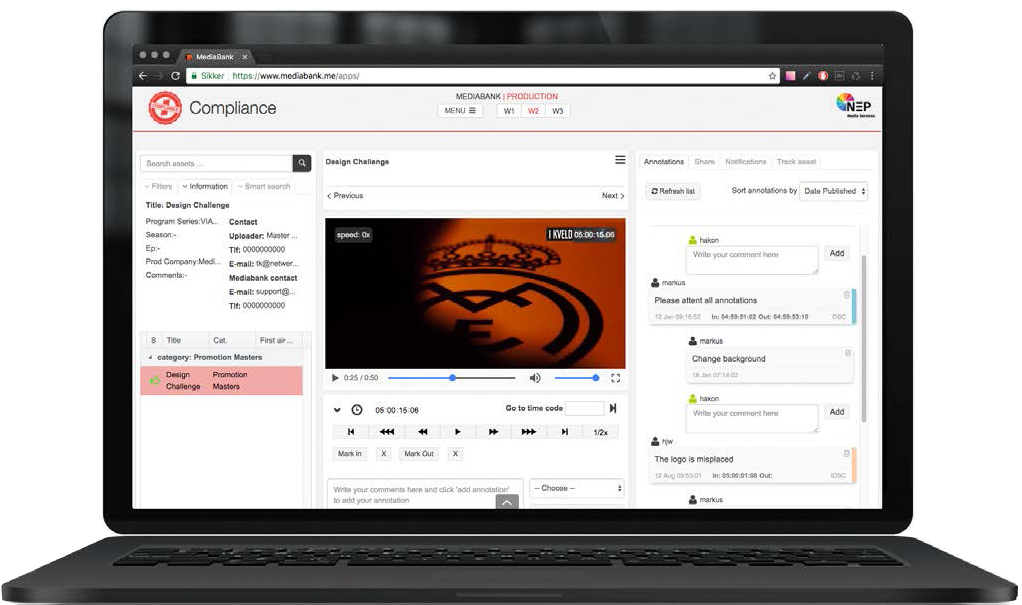
Task: Click Add beside the upper hakon comment box
Action: pyautogui.click(x=837, y=254)
